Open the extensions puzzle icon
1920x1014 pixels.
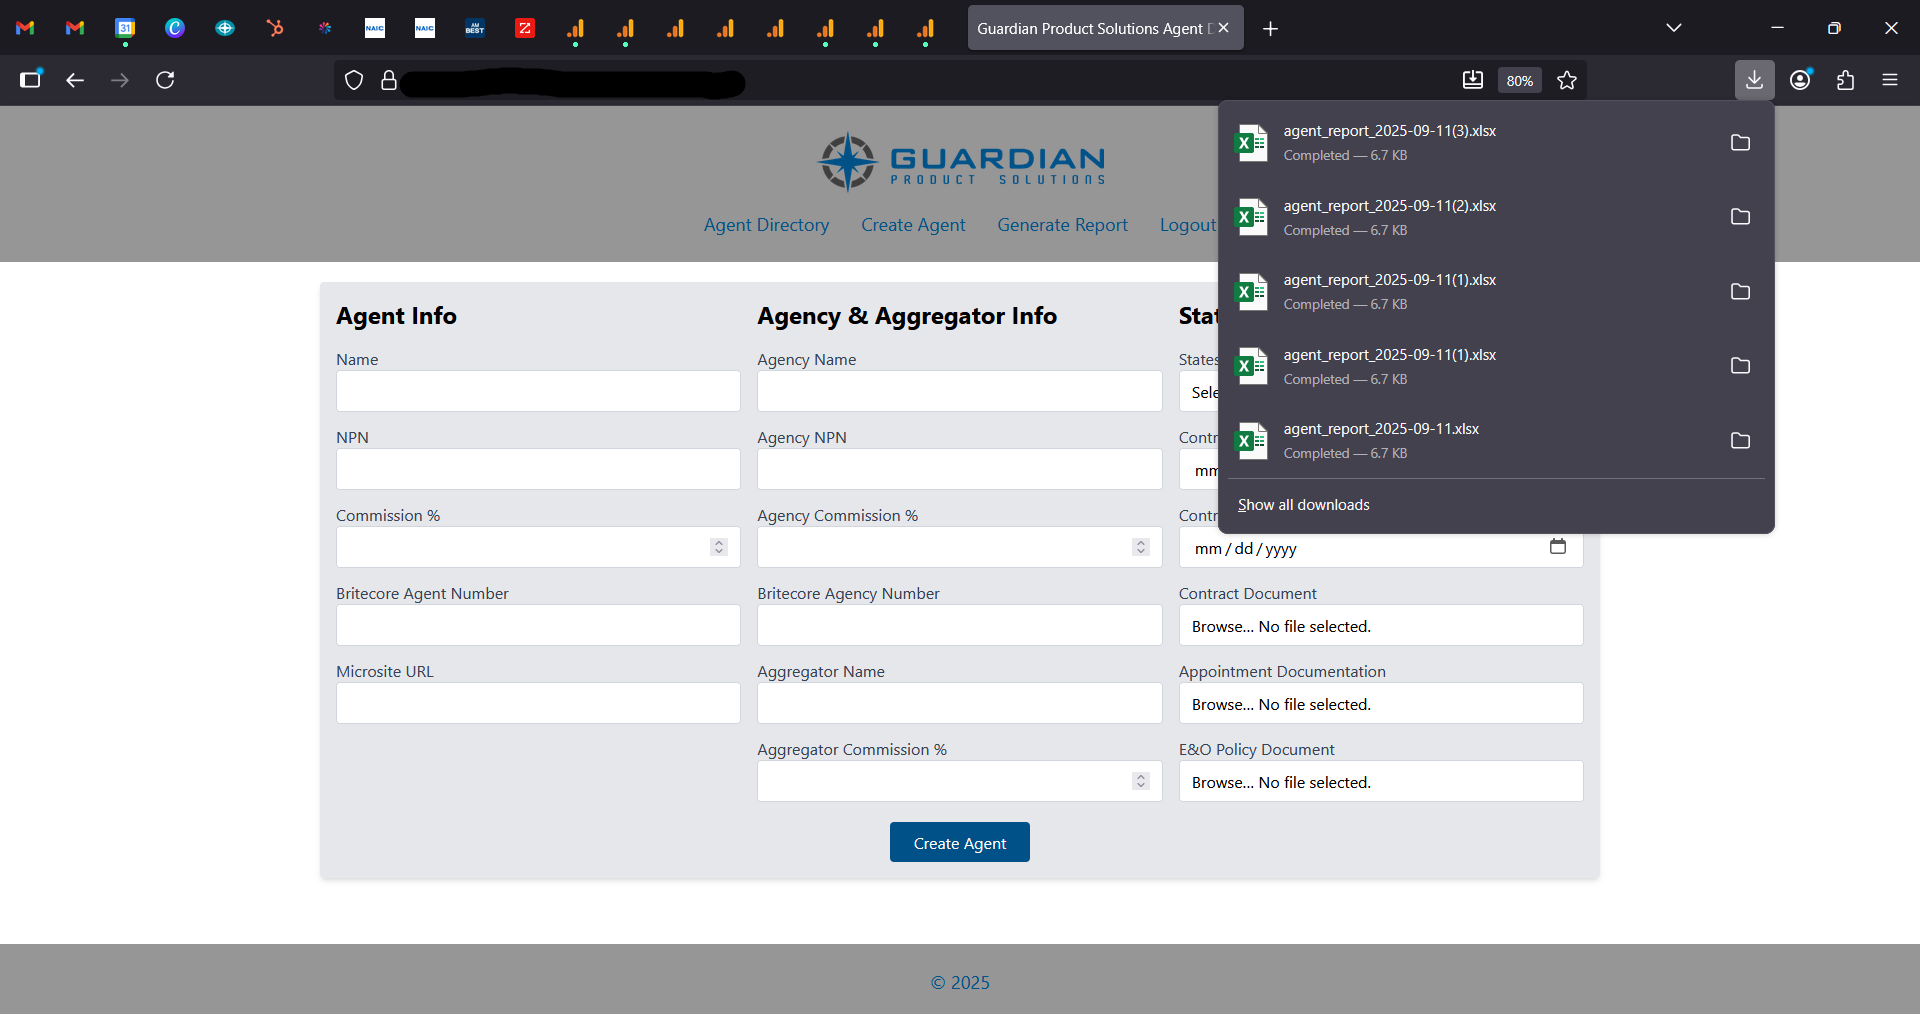pos(1845,80)
